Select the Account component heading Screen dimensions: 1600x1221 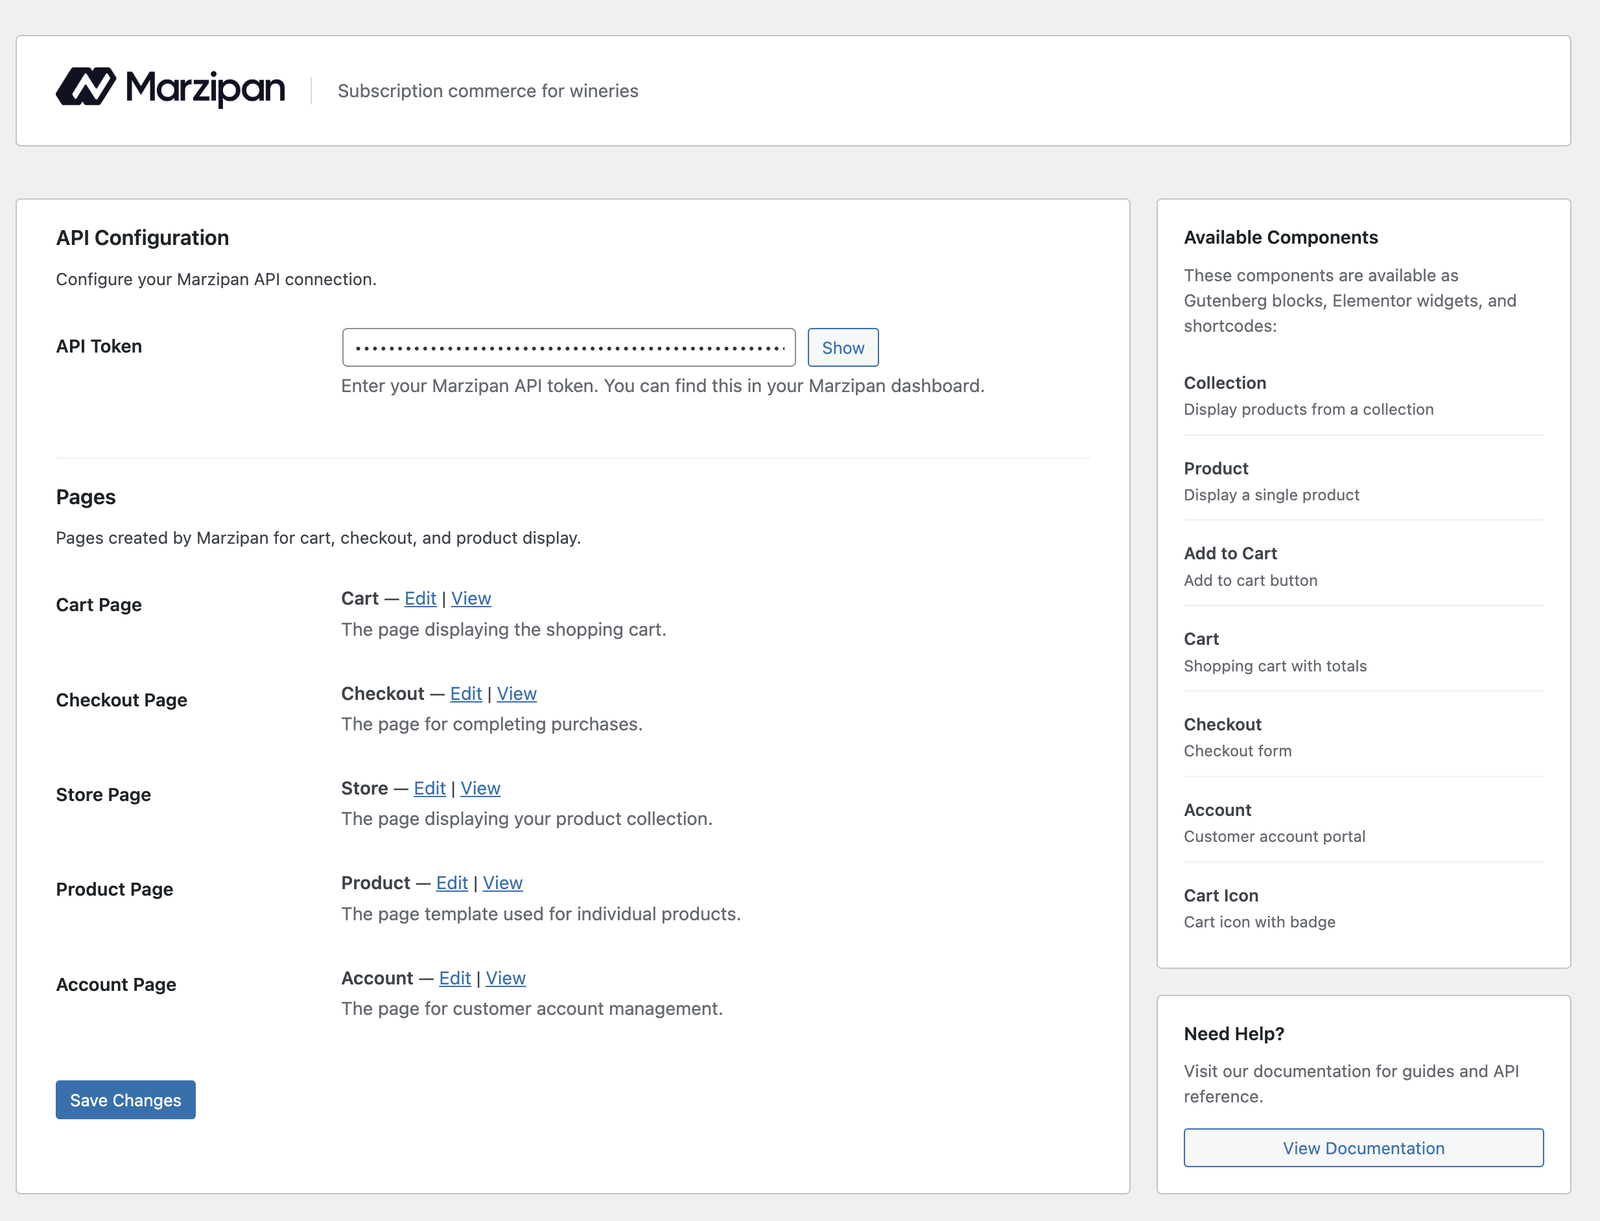point(1217,810)
